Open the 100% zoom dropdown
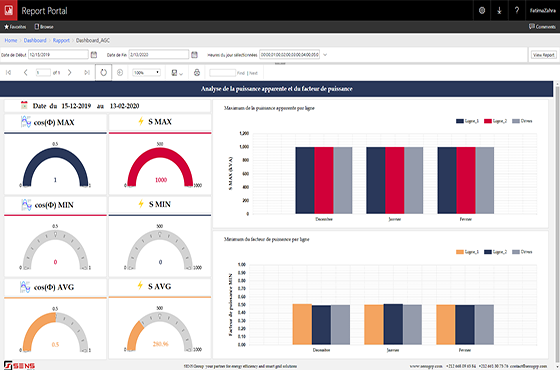 click(146, 72)
